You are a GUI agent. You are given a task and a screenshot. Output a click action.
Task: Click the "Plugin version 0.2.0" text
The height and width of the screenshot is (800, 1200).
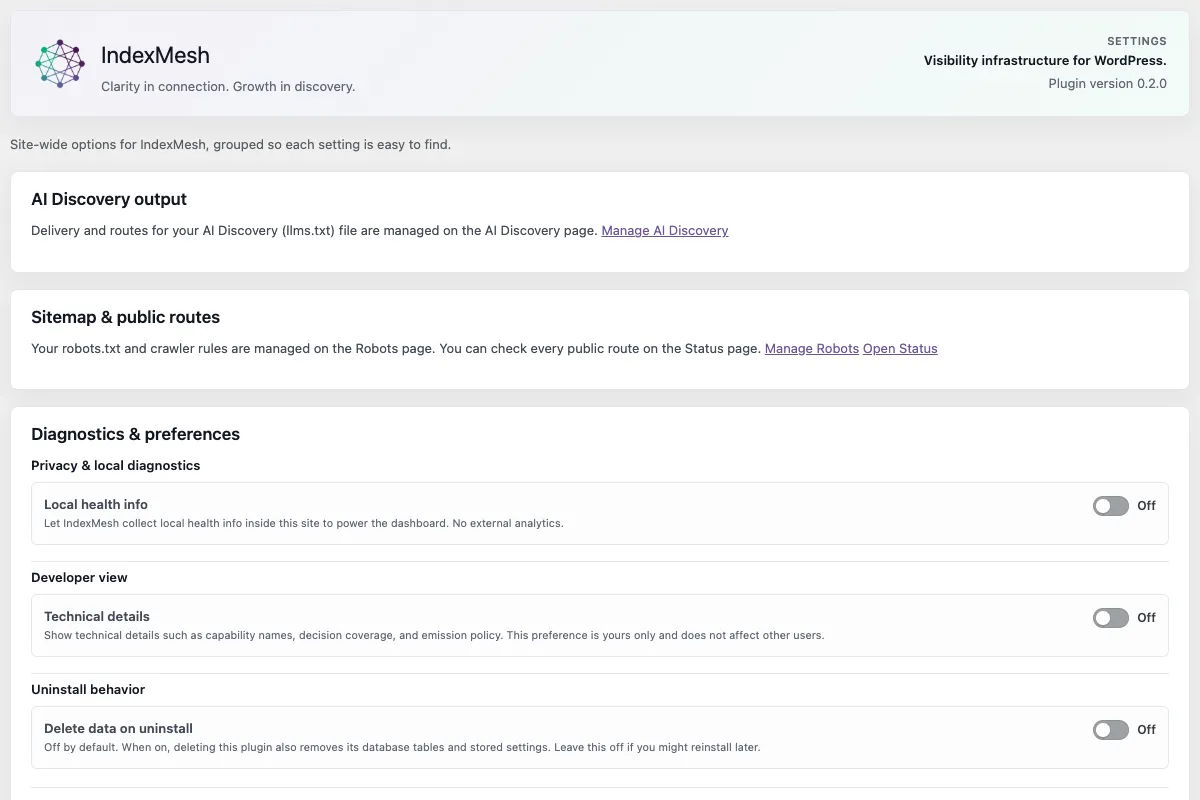tap(1107, 84)
